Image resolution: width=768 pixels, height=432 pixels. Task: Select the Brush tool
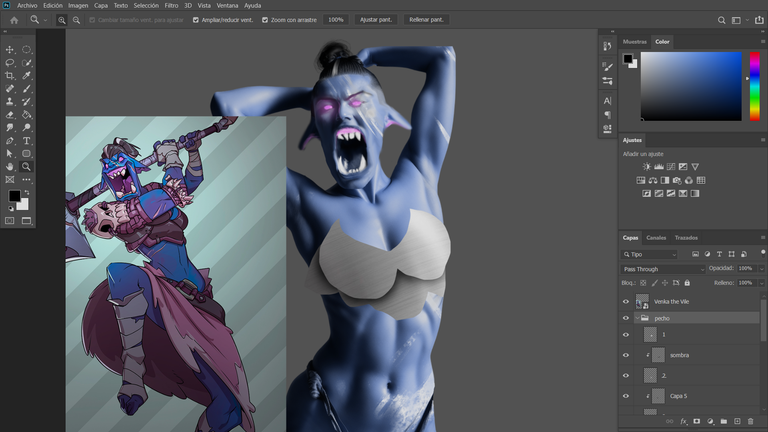tap(26, 89)
